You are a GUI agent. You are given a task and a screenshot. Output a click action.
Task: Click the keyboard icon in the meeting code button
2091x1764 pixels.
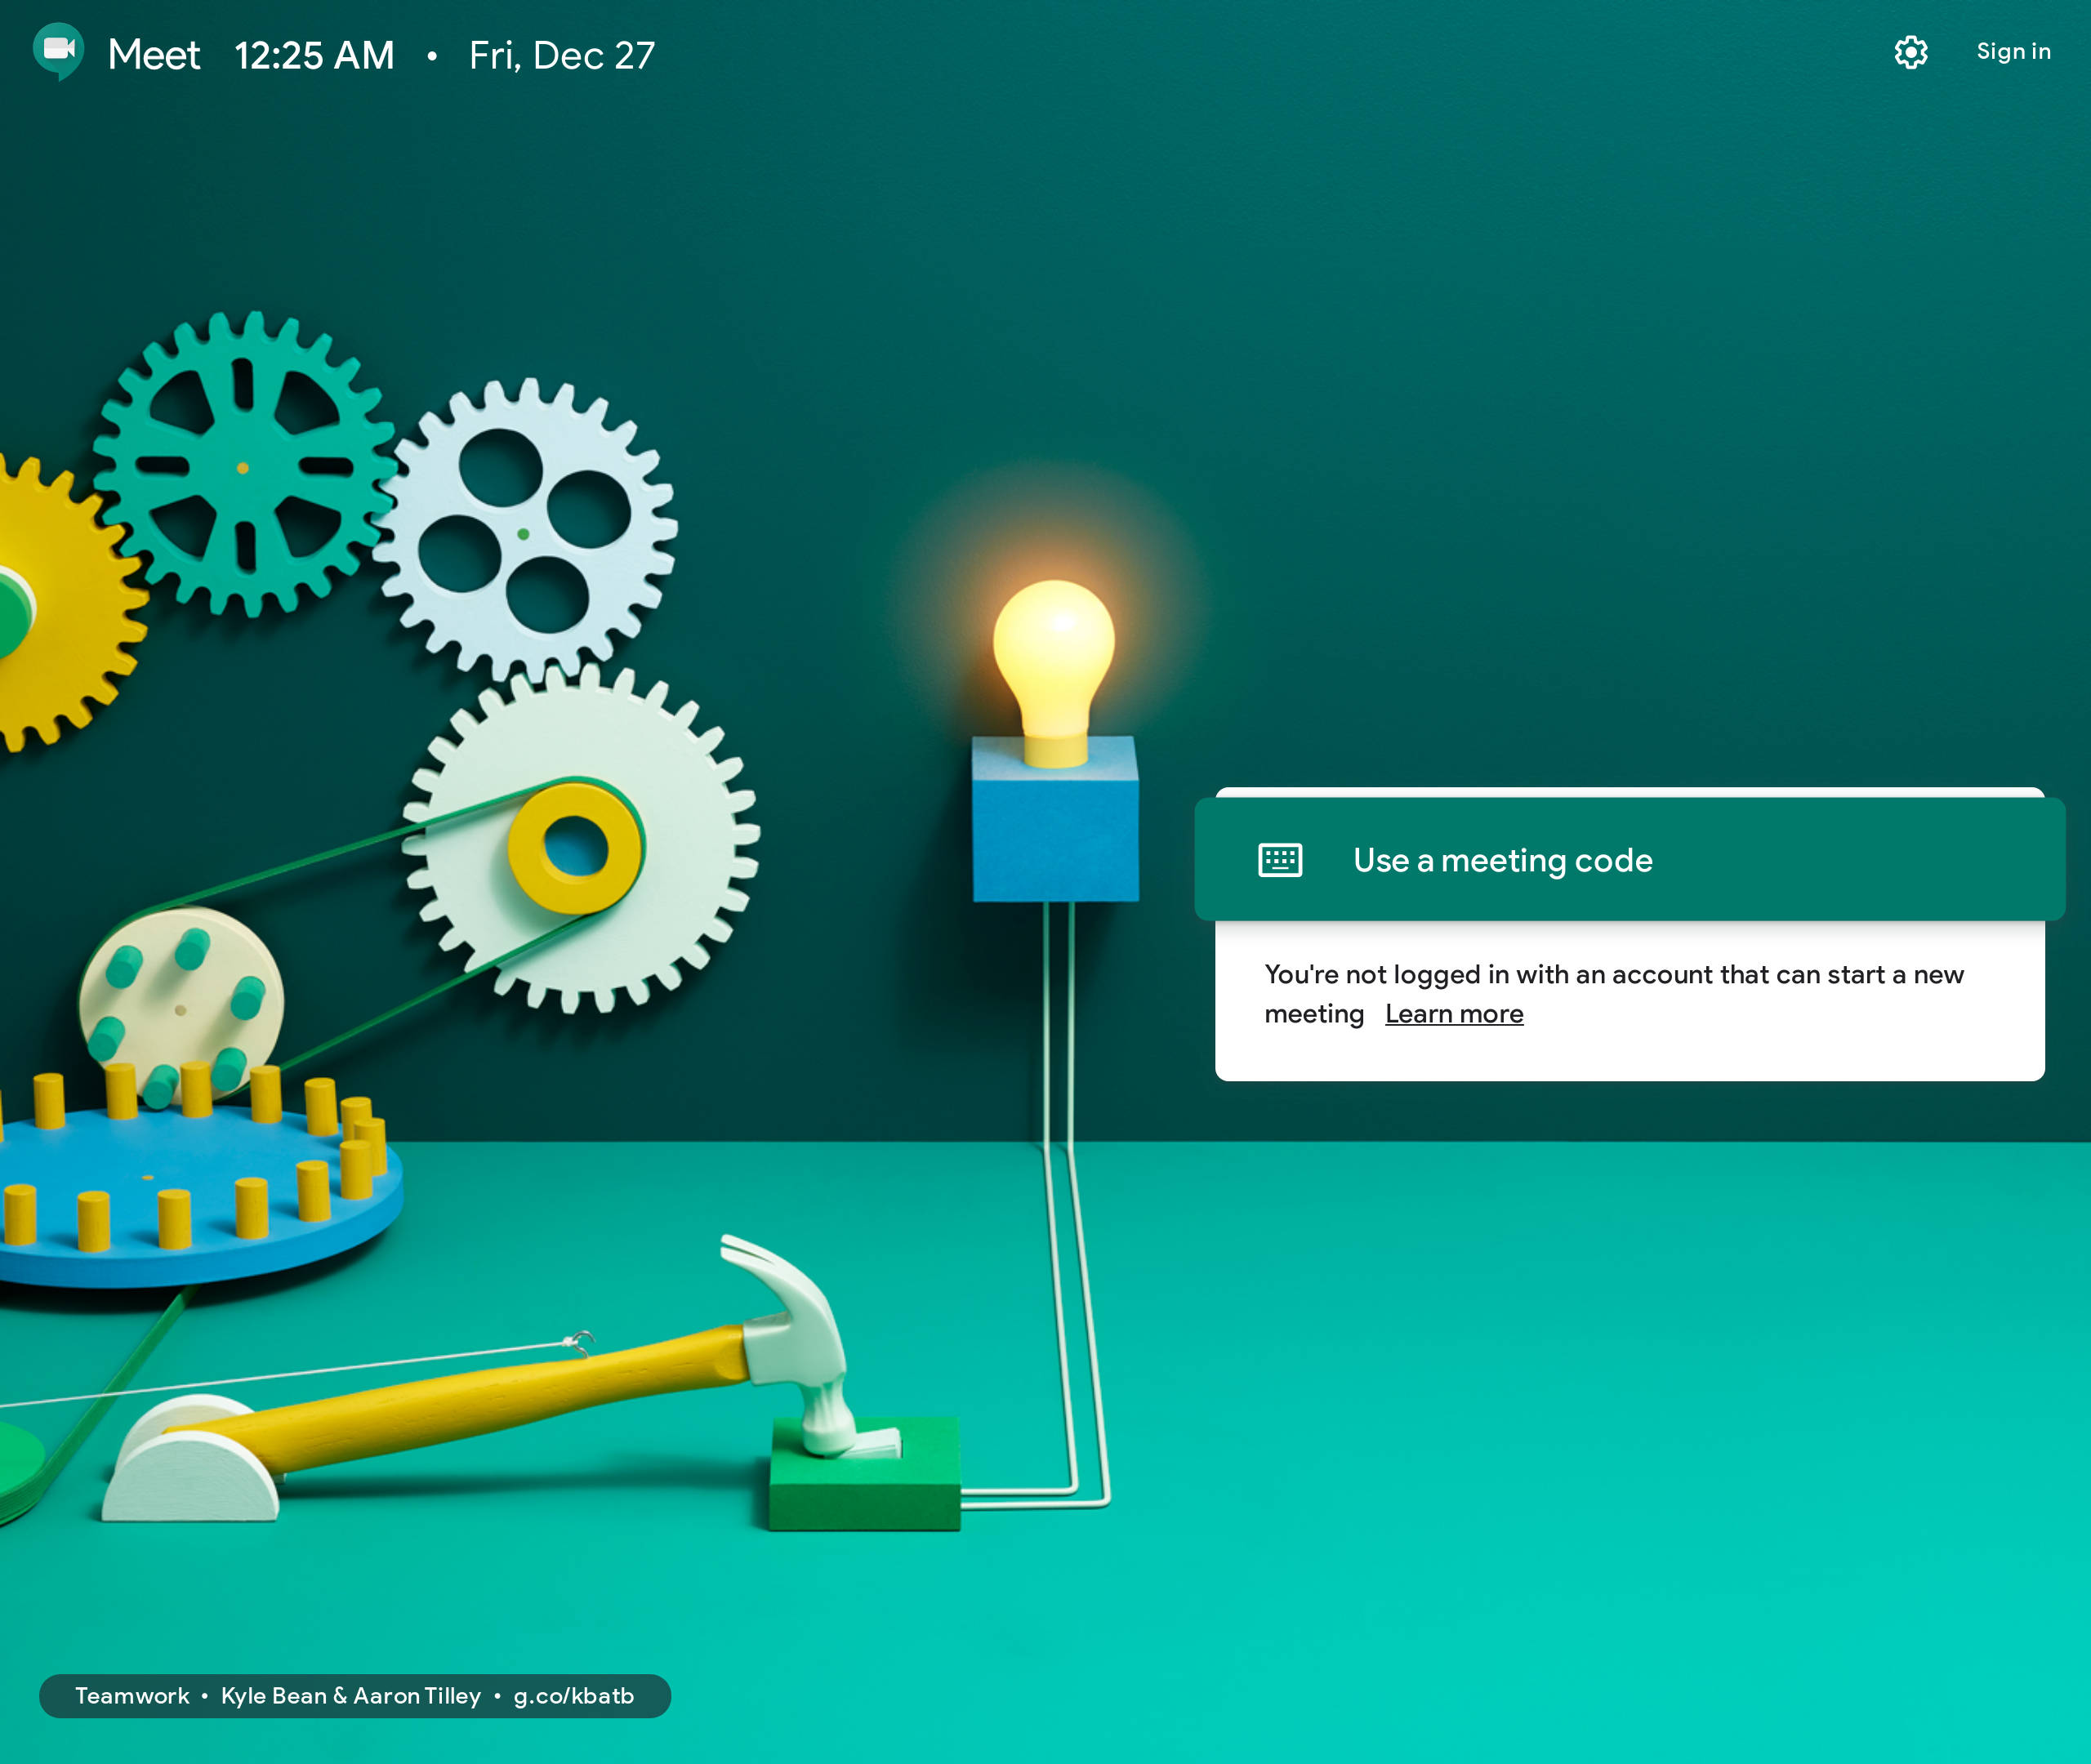[1279, 860]
